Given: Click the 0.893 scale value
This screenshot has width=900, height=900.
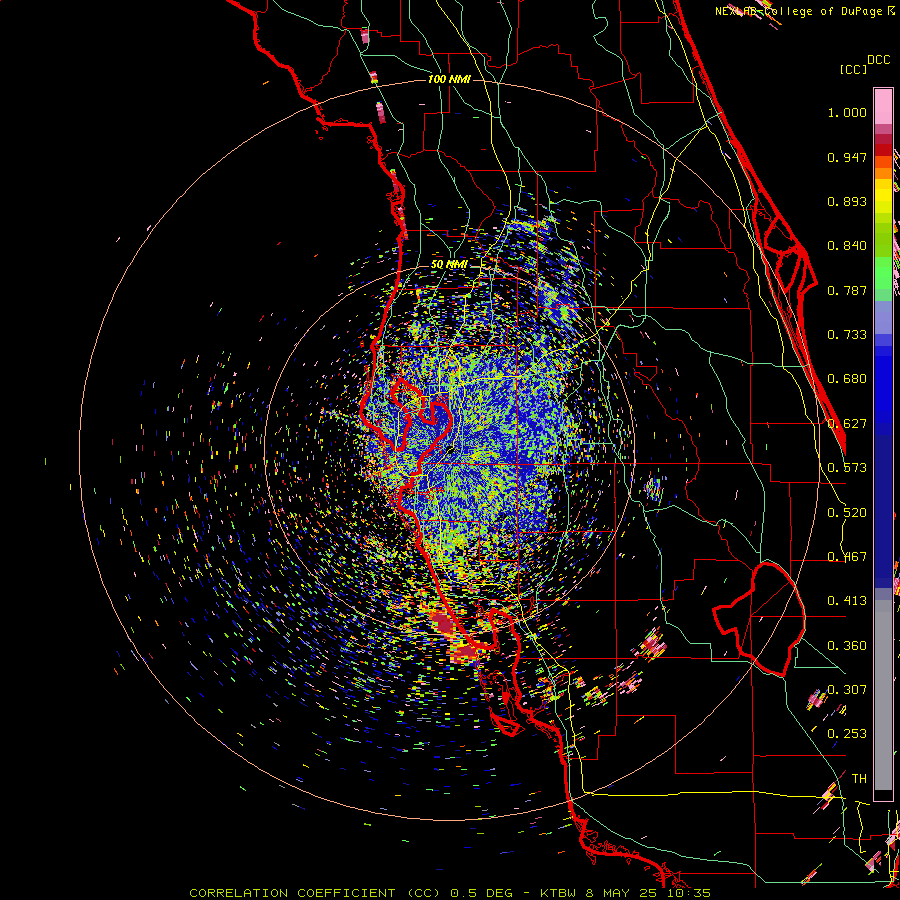Looking at the screenshot, I should [x=847, y=201].
